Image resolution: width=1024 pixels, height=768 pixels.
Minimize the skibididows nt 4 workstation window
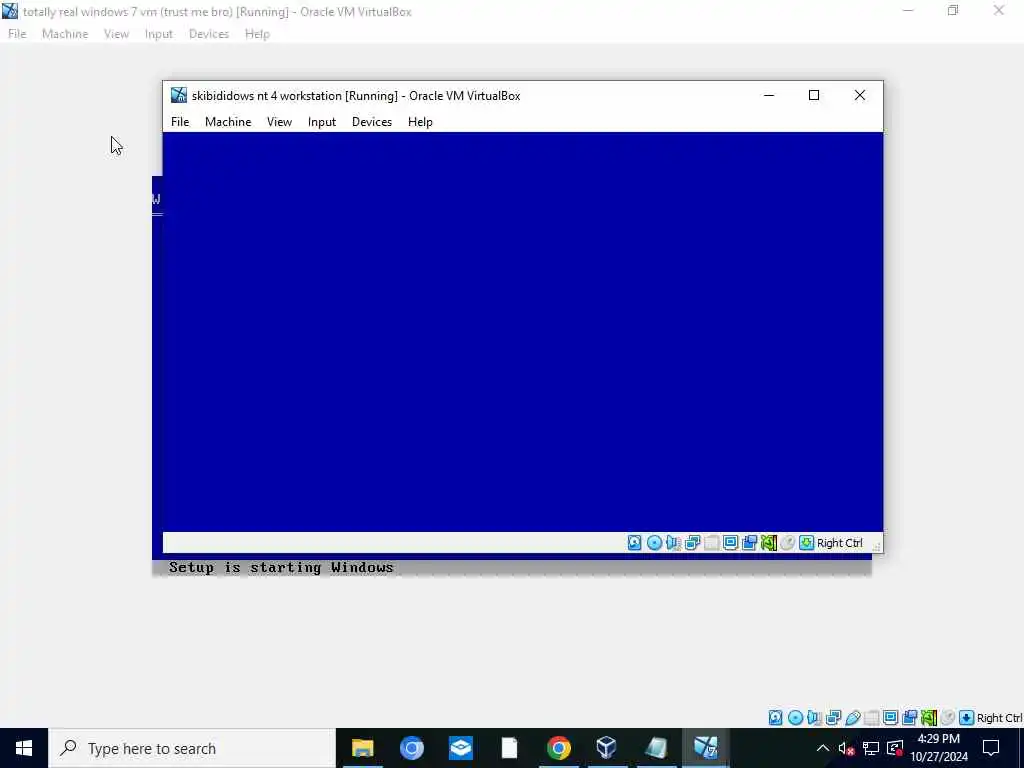tap(769, 95)
